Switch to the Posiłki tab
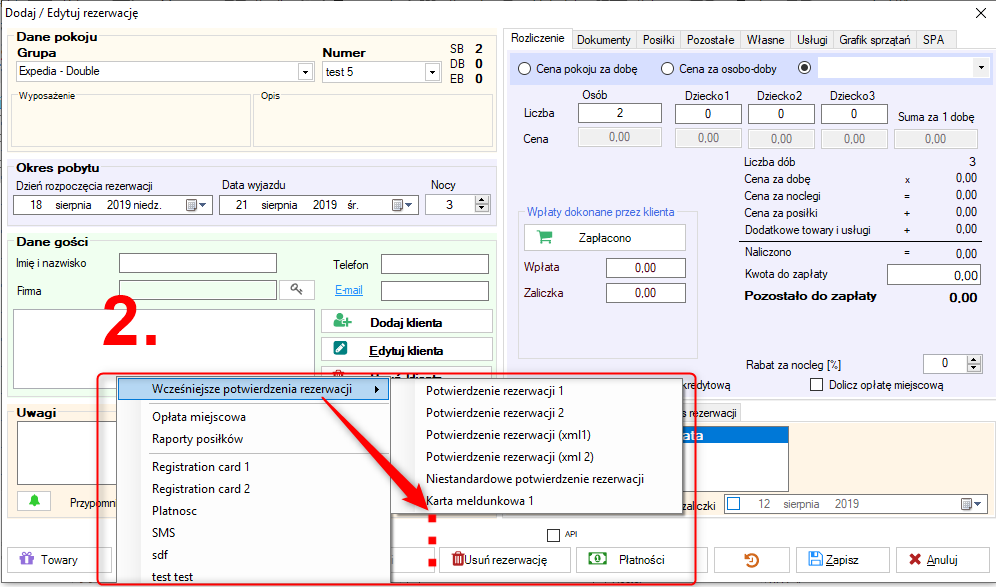Screen dimensions: 998x587 pos(658,39)
